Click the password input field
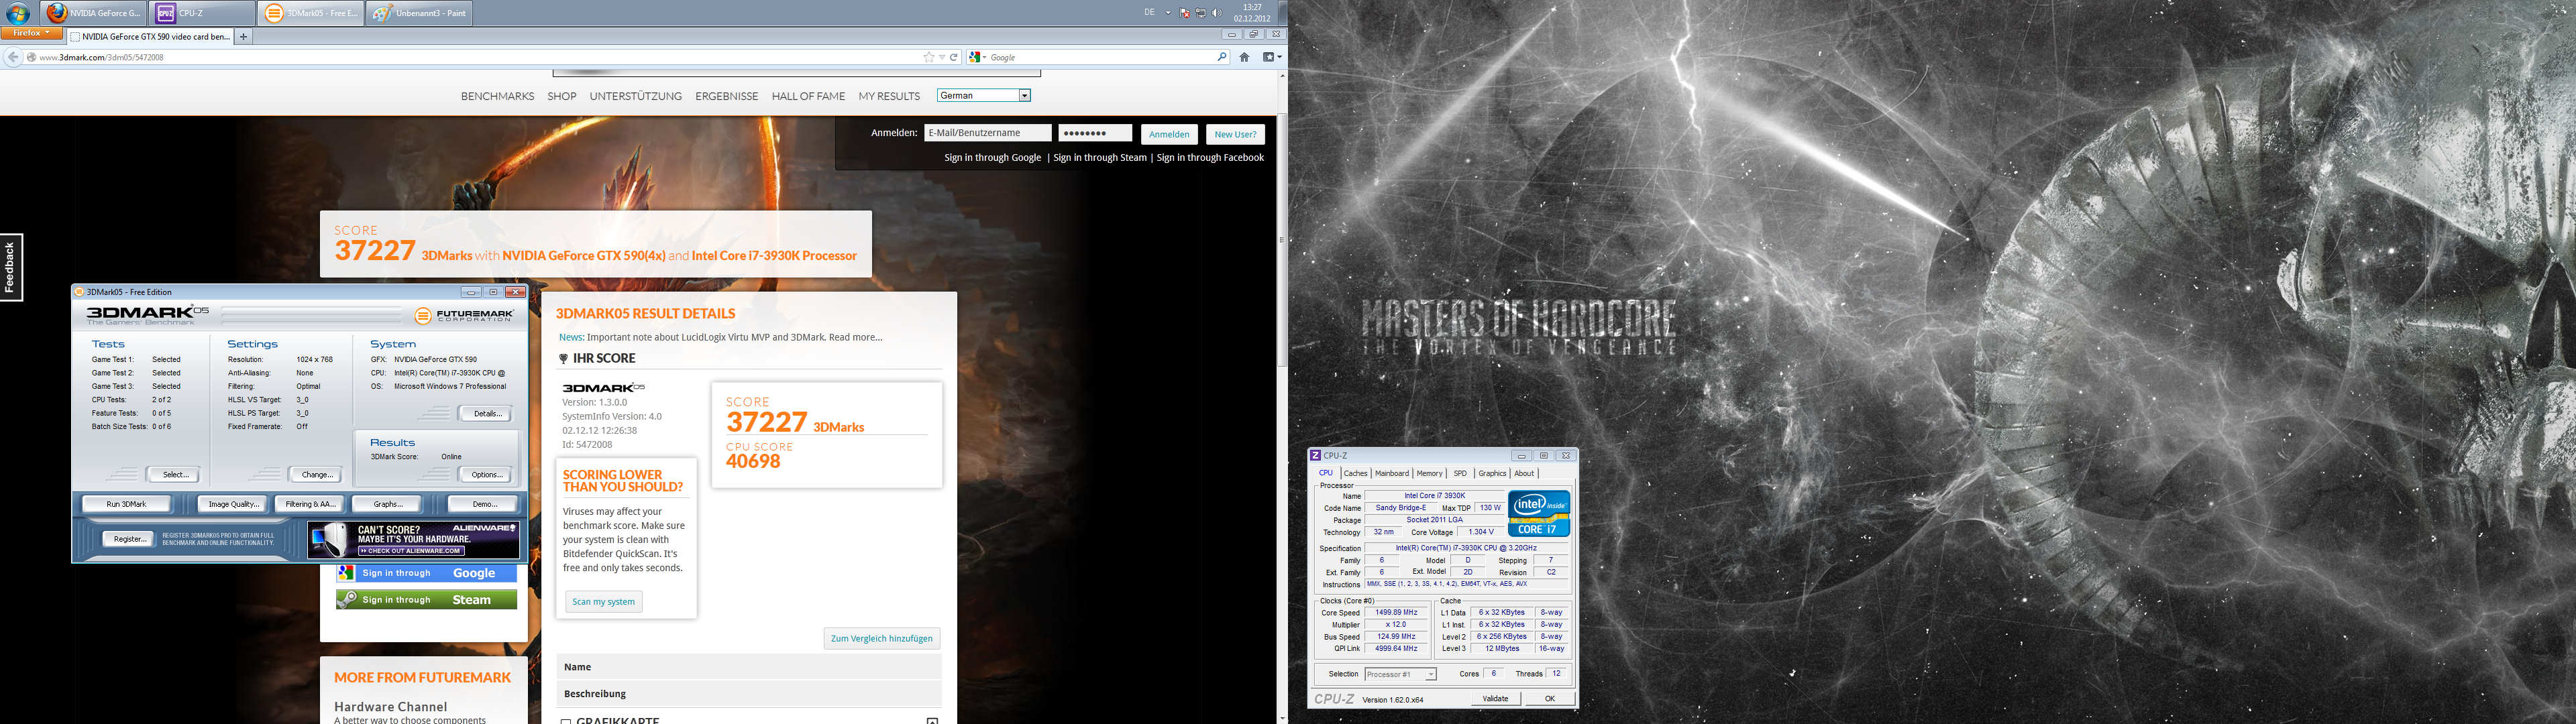 click(1095, 133)
